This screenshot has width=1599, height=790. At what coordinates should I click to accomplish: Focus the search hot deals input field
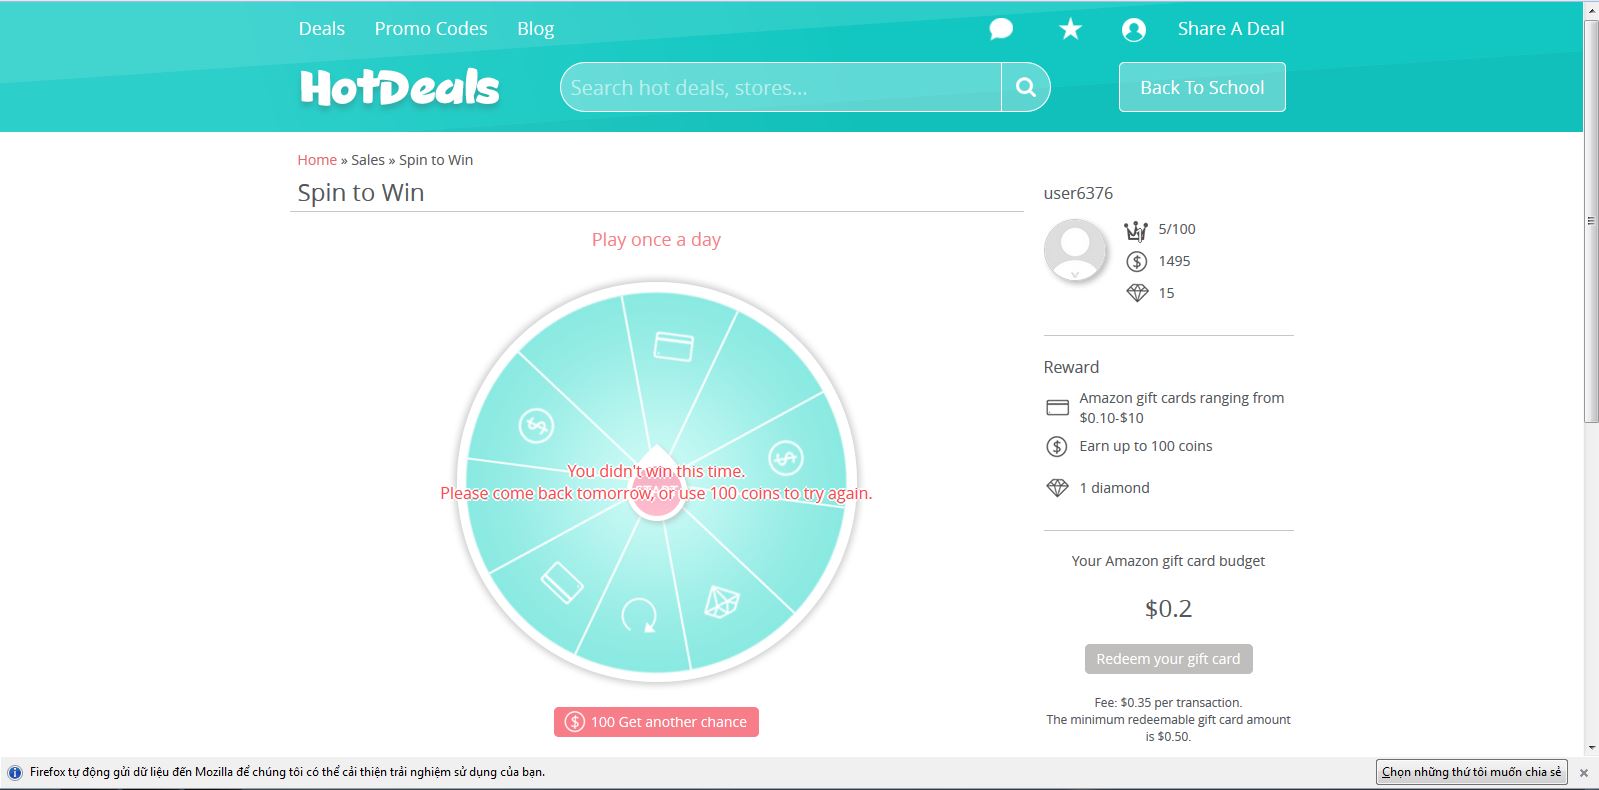pyautogui.click(x=780, y=87)
